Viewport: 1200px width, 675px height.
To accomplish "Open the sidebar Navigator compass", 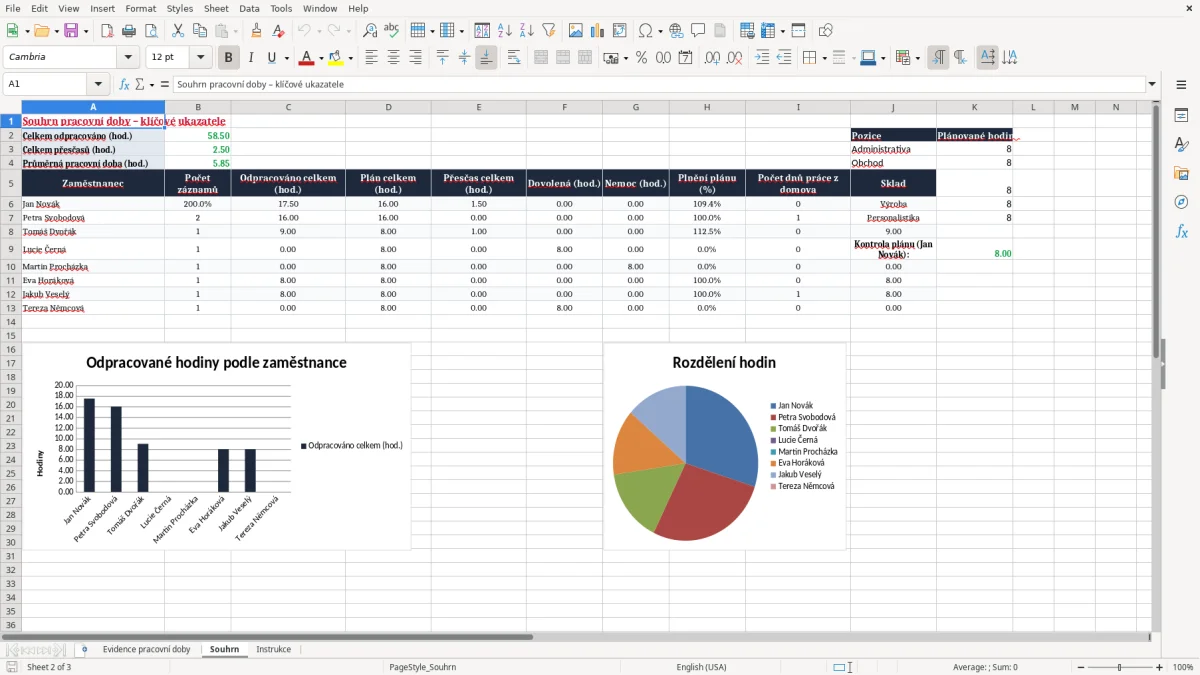I will [1181, 202].
